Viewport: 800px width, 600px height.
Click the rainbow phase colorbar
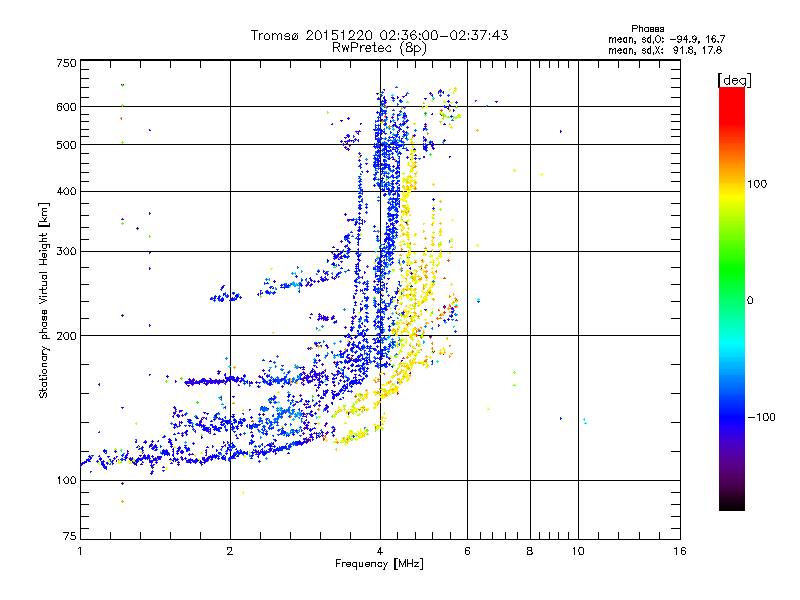pos(732,299)
